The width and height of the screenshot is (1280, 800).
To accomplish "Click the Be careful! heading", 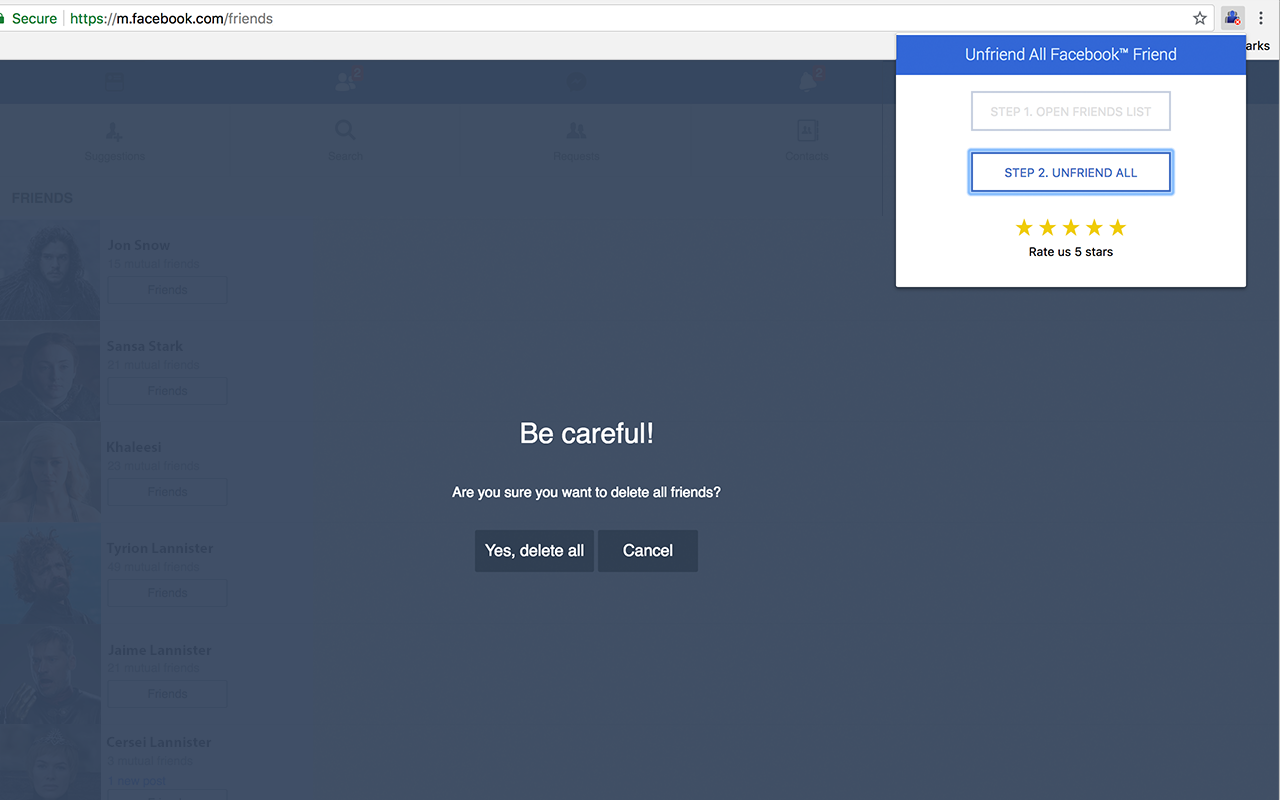I will pos(587,434).
